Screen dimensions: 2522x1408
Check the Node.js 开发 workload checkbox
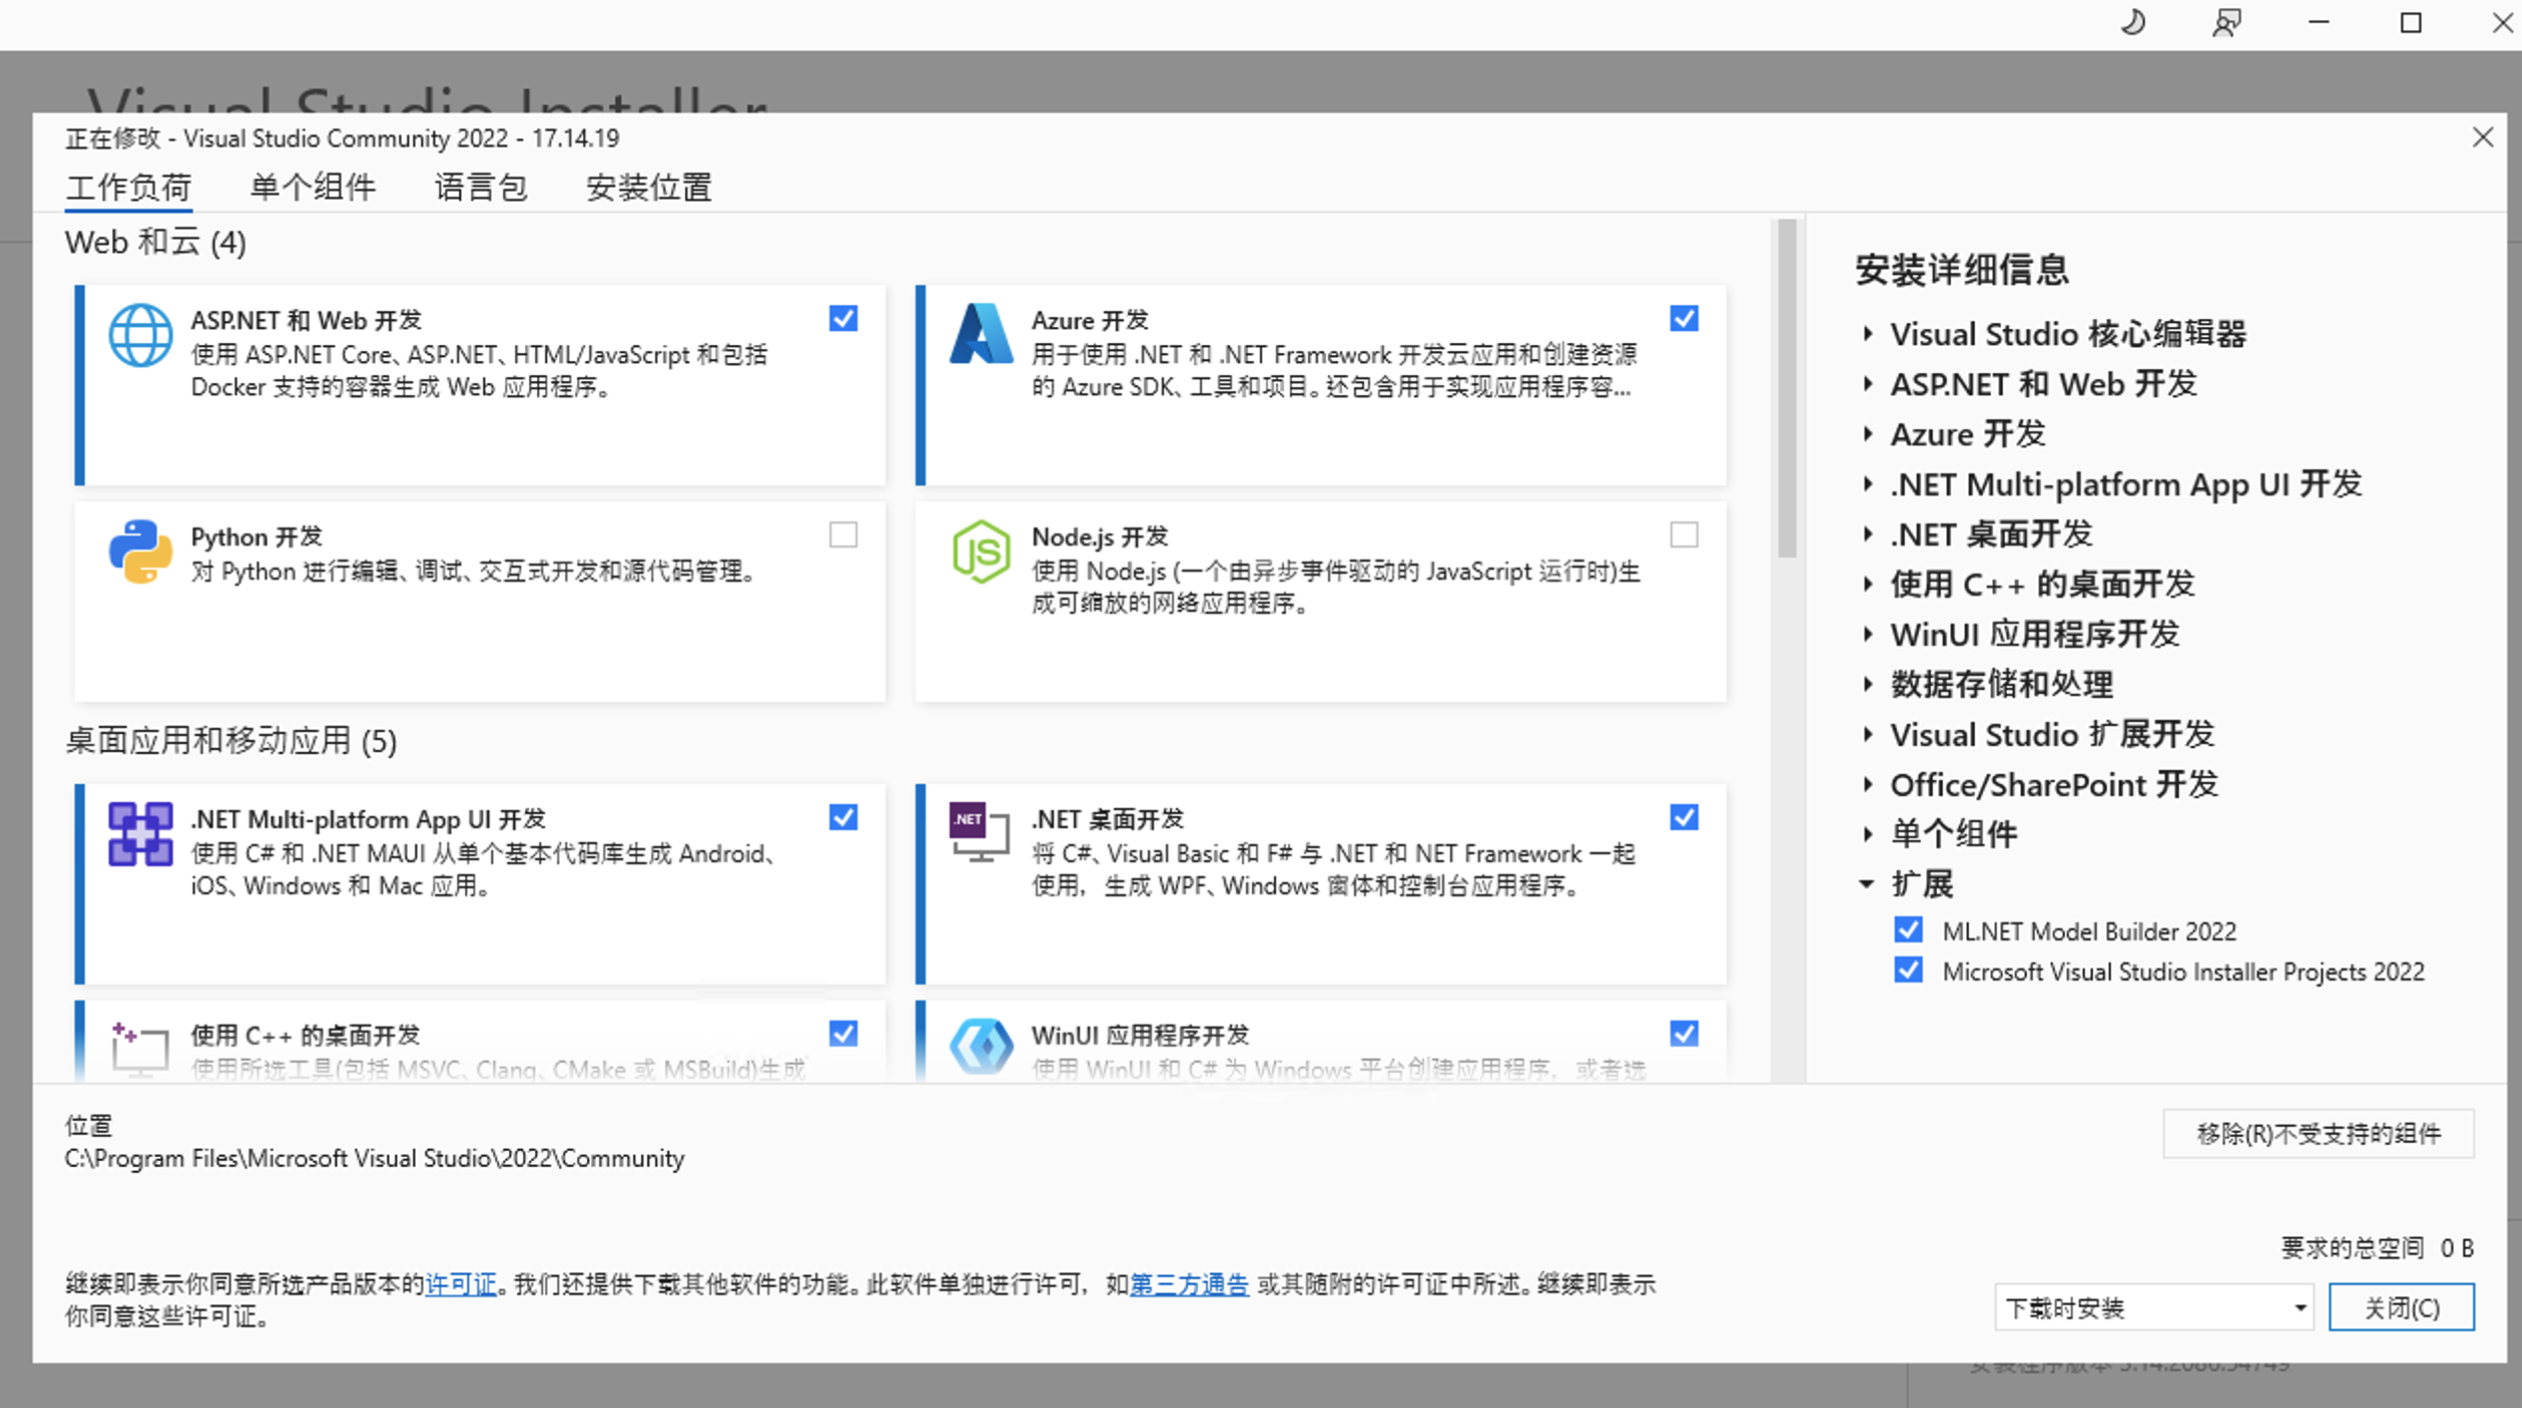(1684, 535)
